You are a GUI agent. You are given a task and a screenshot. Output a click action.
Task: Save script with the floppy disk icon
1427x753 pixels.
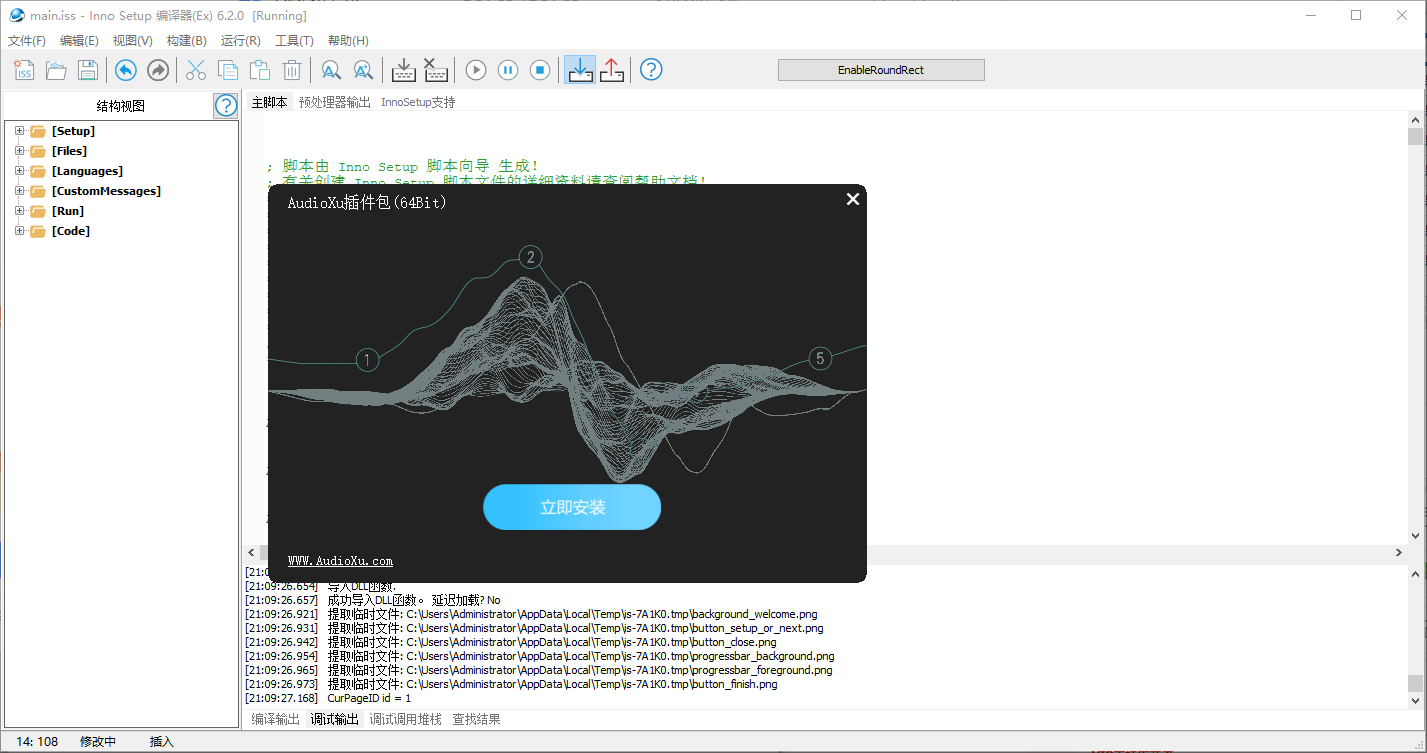pos(88,70)
